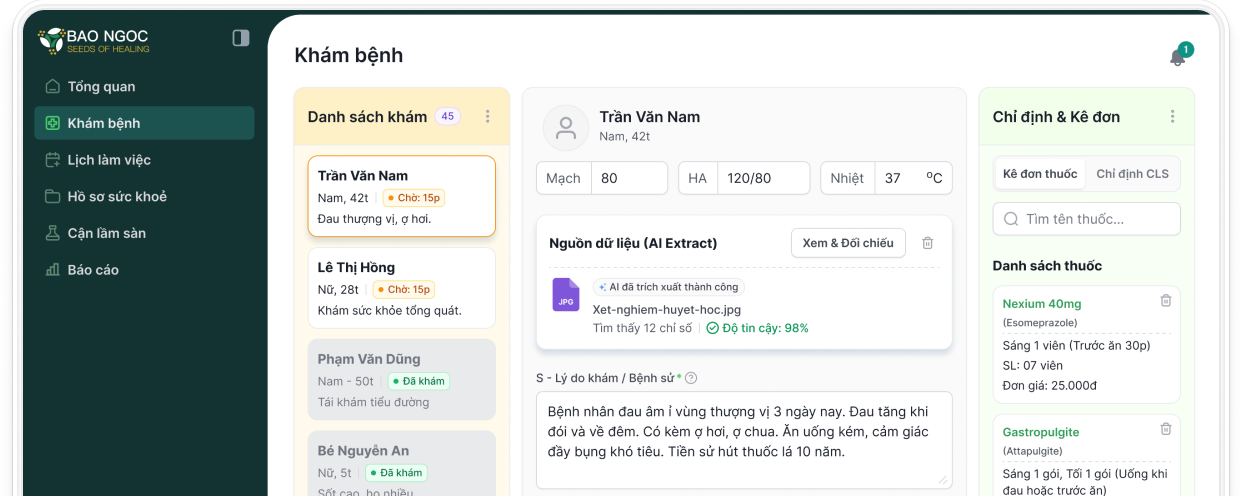The width and height of the screenshot is (1242, 496).
Task: Click Bé Nguyên An's Đã khám badge
Action: point(396,473)
